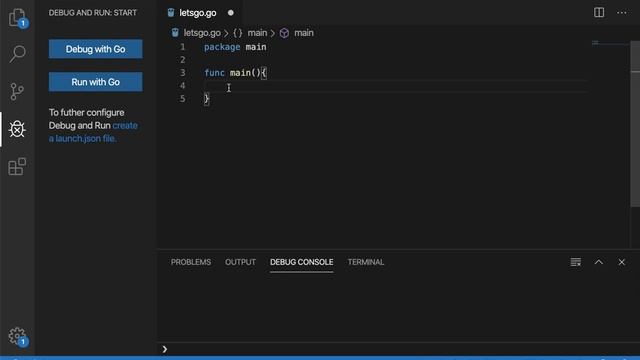Click line number 3 in gutter

pos(182,73)
